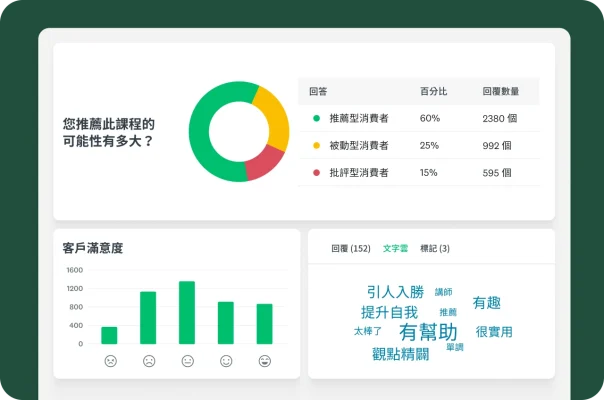604x400 pixels.
Task: Click the word 觀點精闢 in word cloud
Action: pos(401,354)
